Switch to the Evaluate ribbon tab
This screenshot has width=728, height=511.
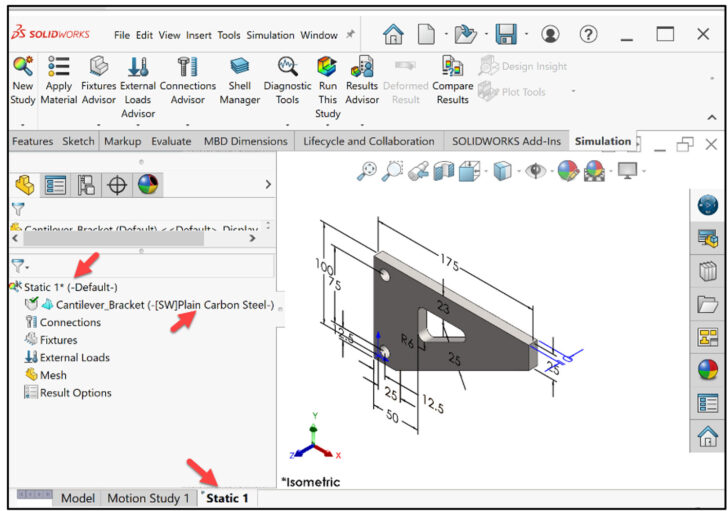pos(171,142)
